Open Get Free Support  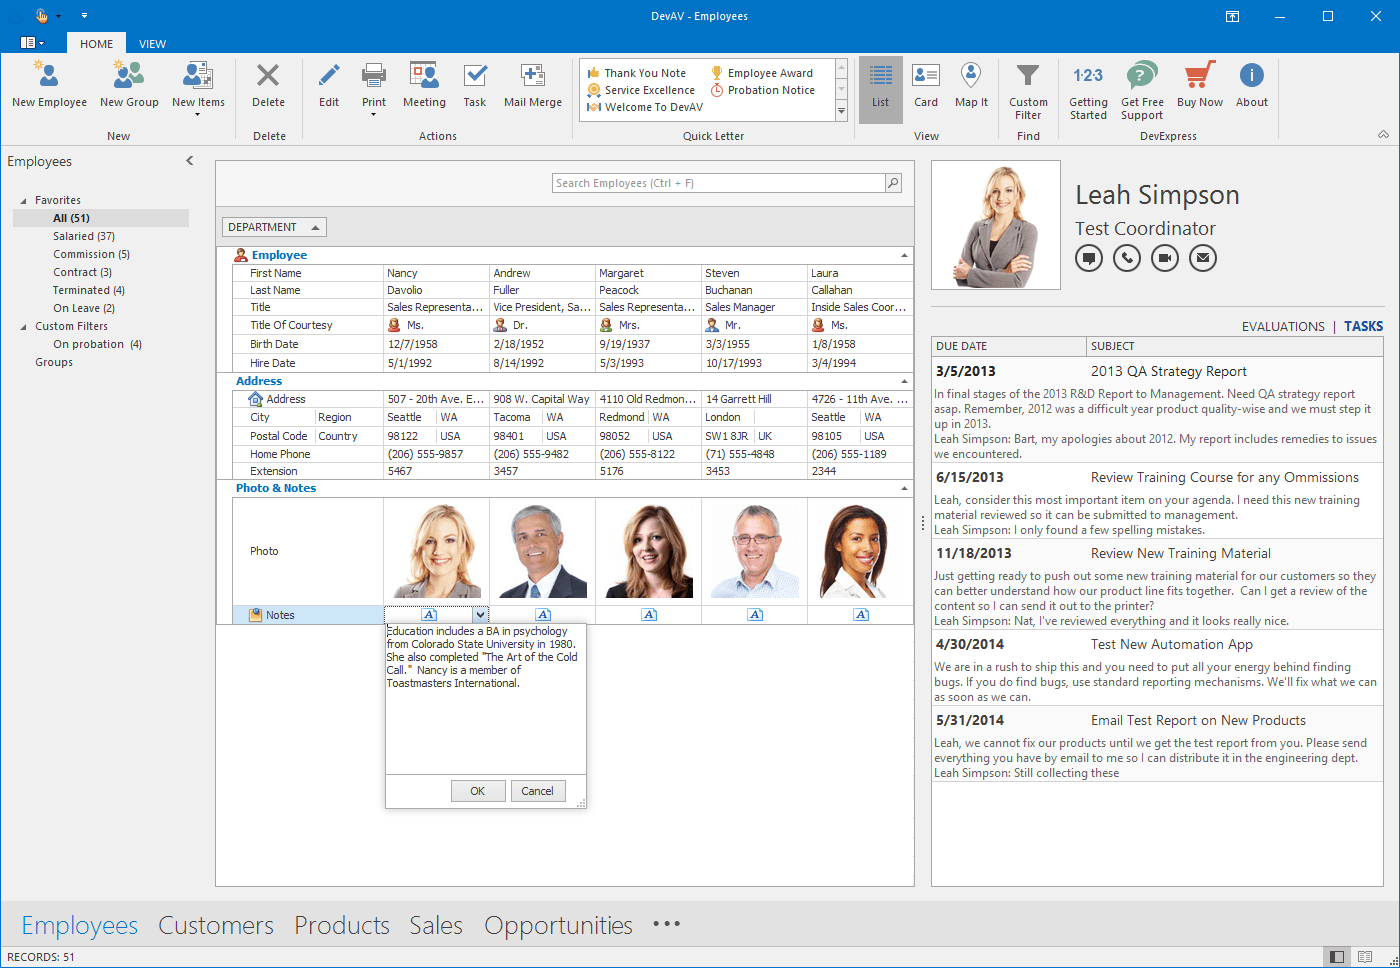click(1141, 88)
